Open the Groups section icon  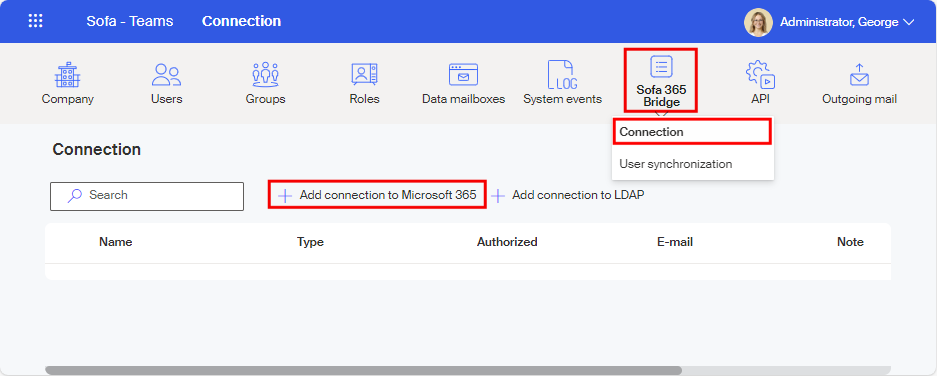pos(265,75)
